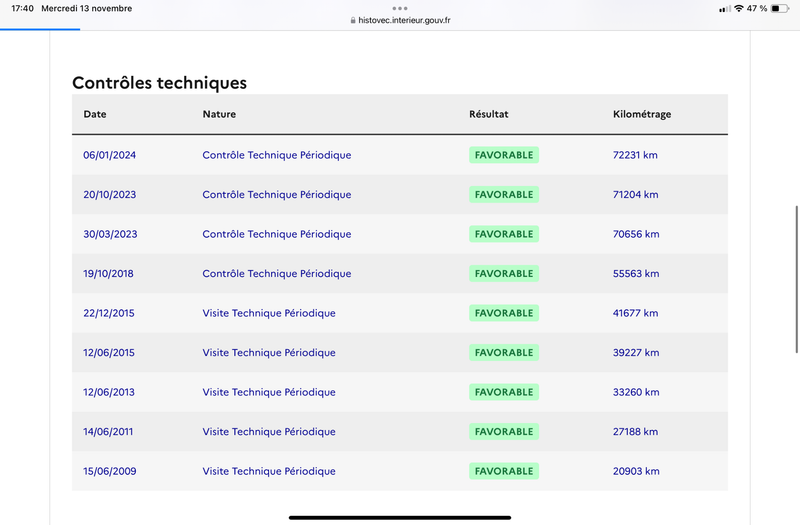
Task: Click FAVORABLE badge in 20/10/2023 row
Action: click(504, 194)
